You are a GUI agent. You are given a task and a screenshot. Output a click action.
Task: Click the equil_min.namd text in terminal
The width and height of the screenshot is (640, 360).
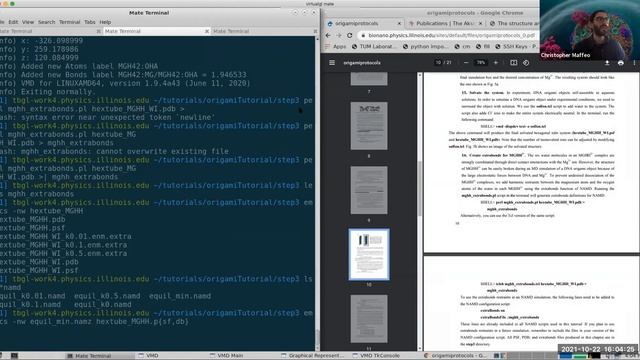[180, 296]
